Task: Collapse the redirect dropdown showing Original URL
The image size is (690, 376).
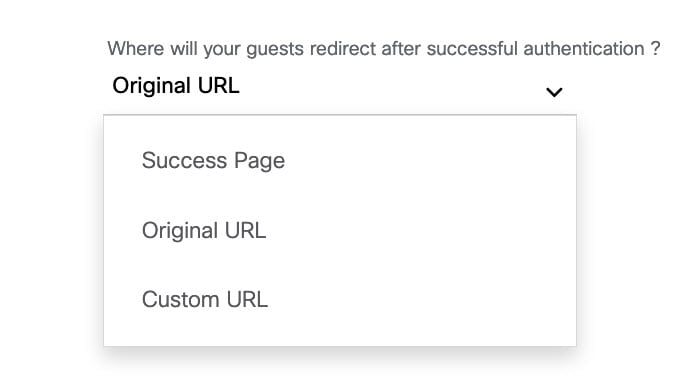Action: click(x=340, y=86)
